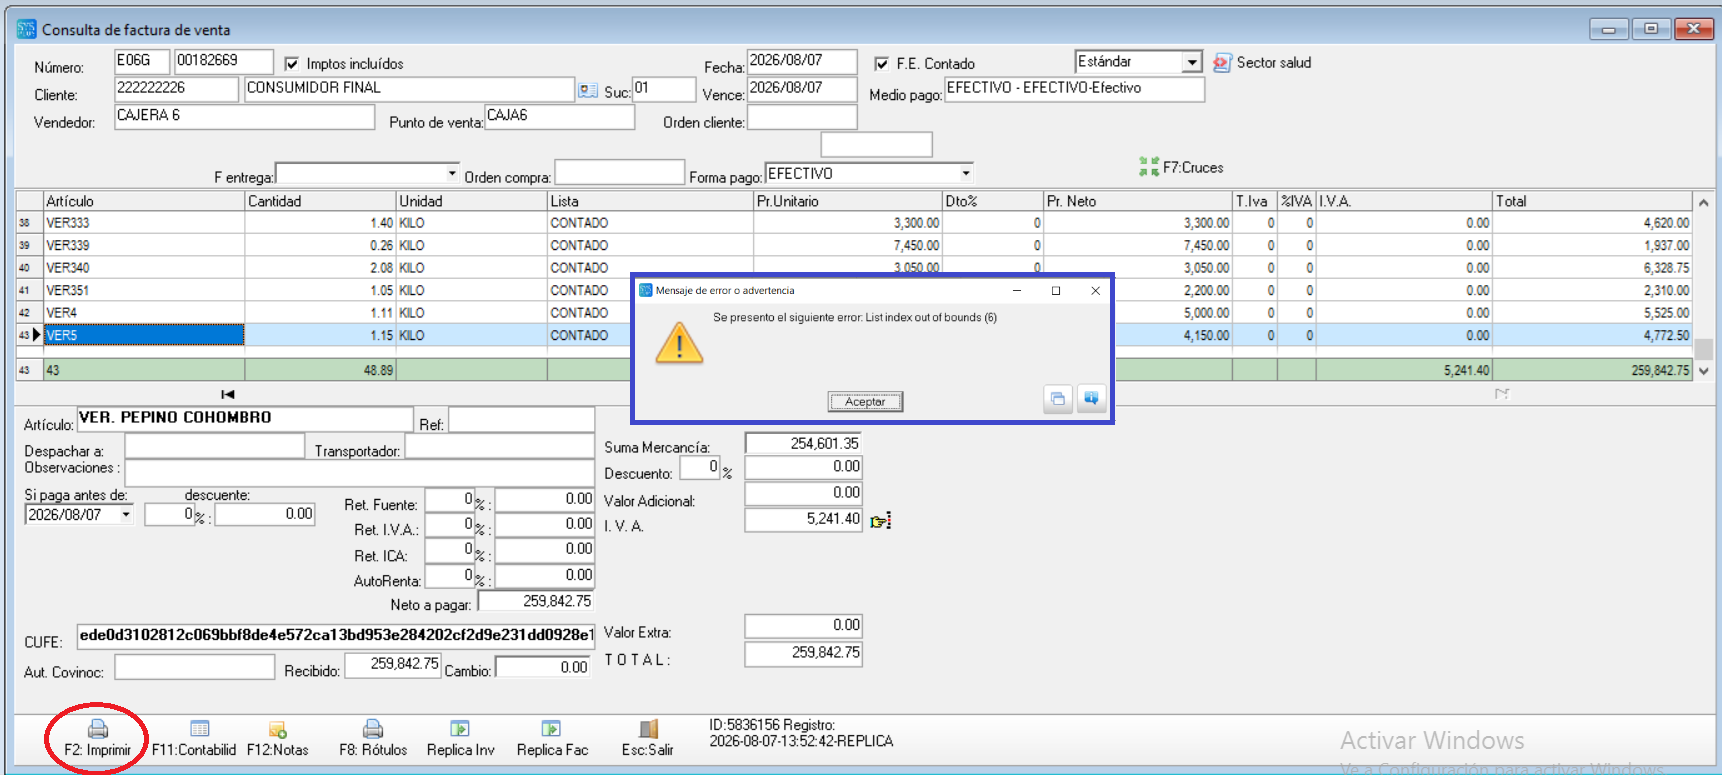1722x775 pixels.
Task: Focus the Orden compra field
Action: [619, 172]
